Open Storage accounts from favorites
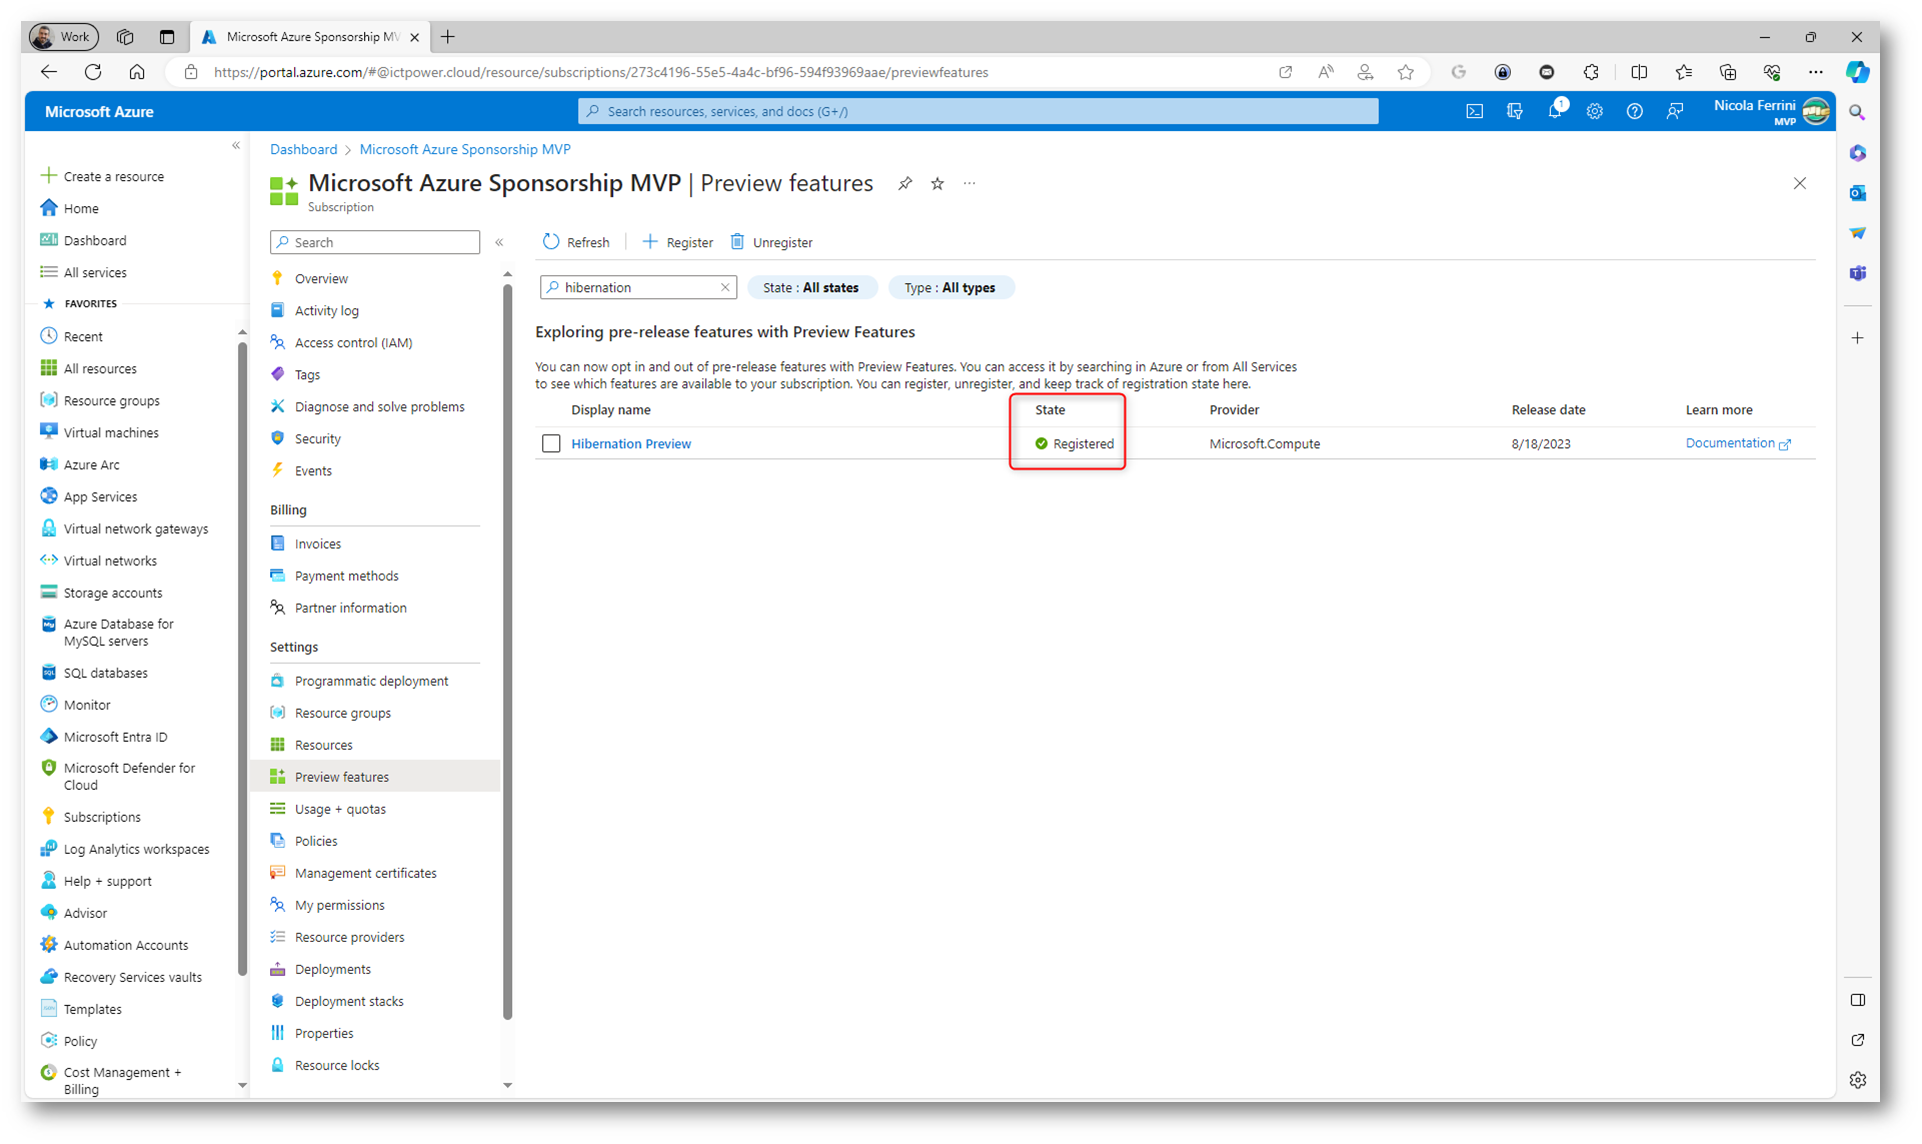The image size is (1922, 1144). tap(101, 592)
